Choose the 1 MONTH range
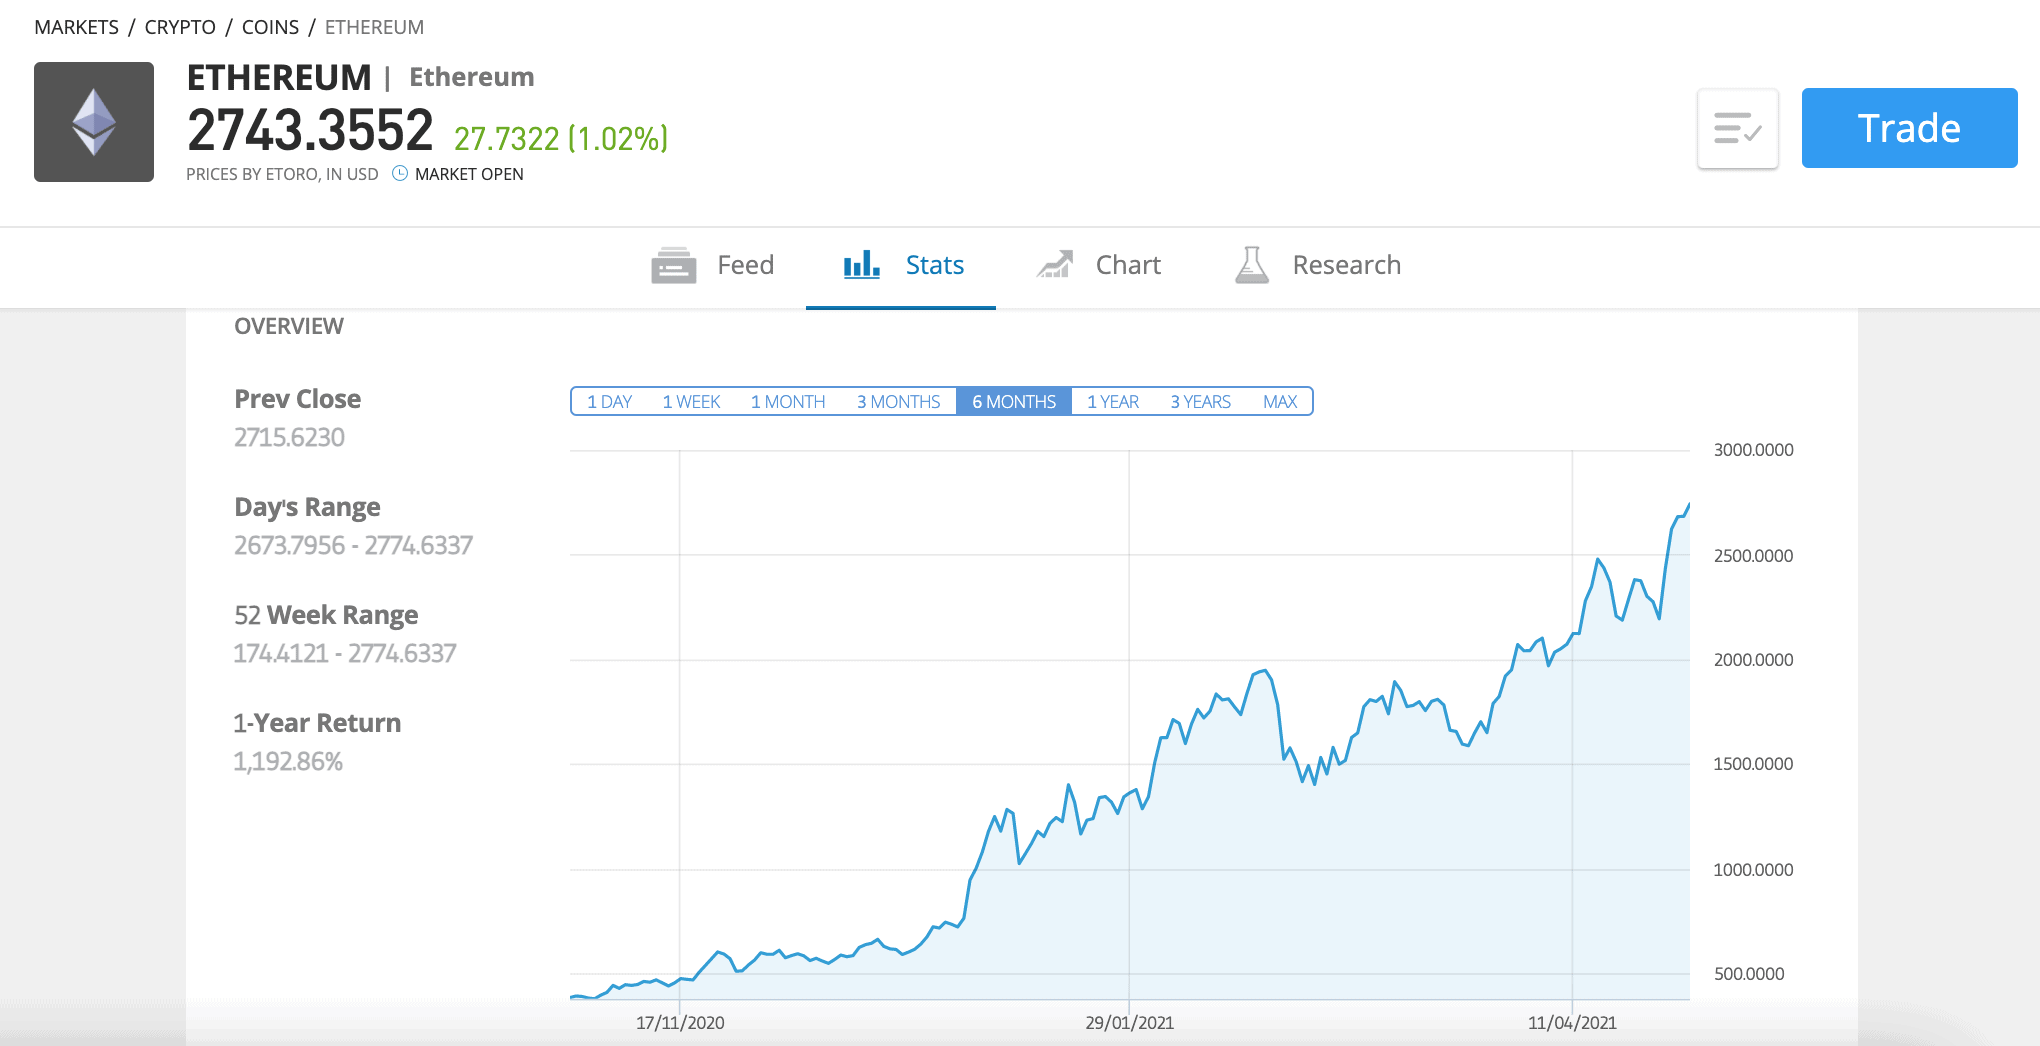This screenshot has width=2040, height=1046. 788,402
